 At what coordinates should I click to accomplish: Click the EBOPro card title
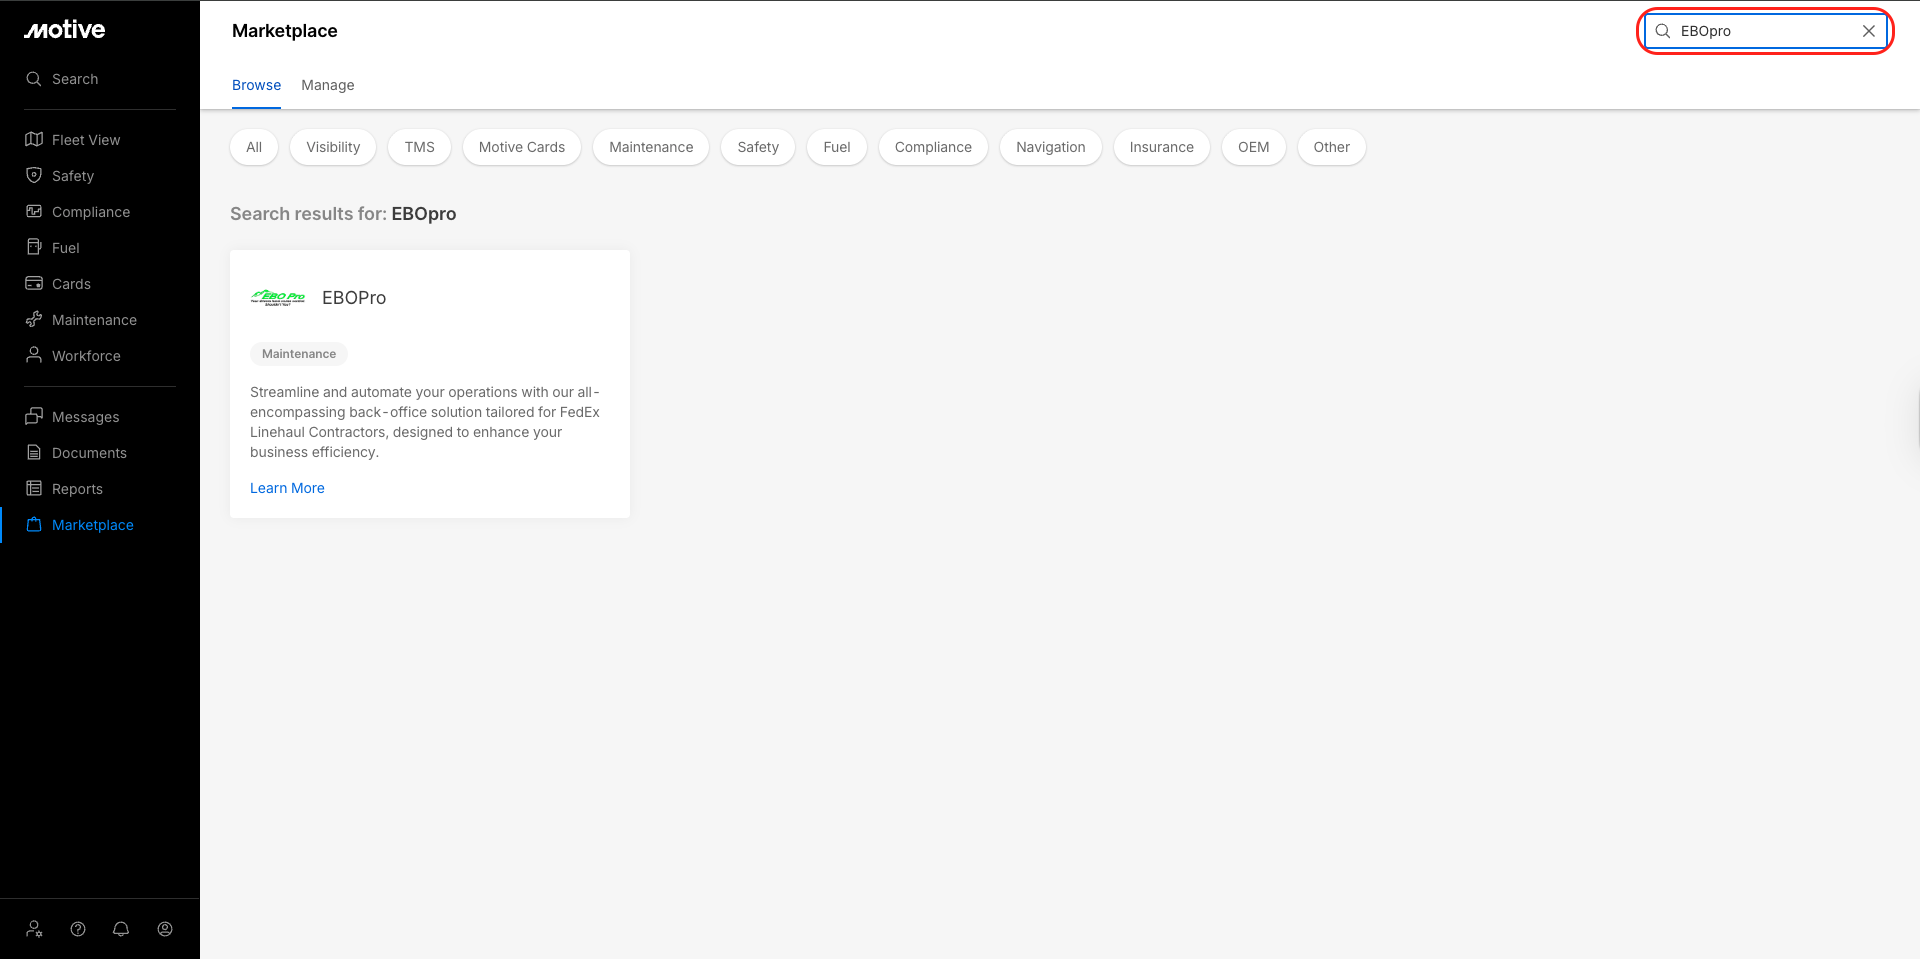coord(354,298)
